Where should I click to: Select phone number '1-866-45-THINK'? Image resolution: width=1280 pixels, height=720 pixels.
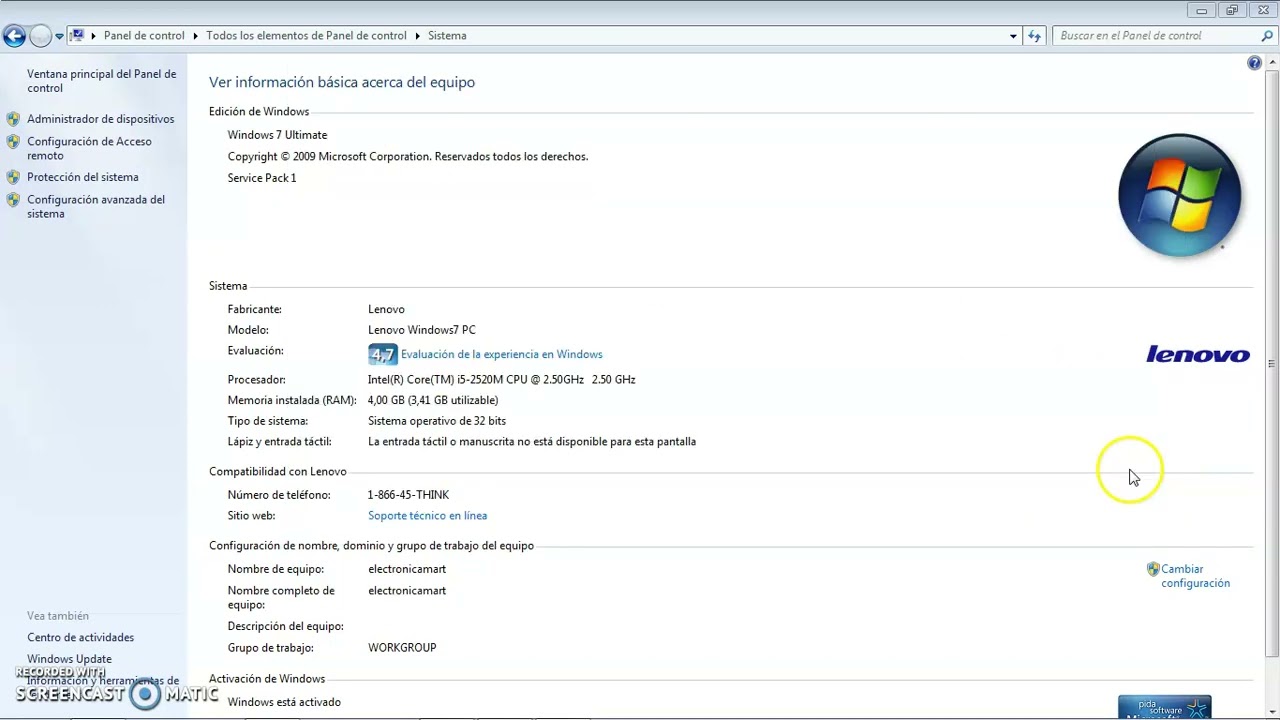(x=408, y=495)
